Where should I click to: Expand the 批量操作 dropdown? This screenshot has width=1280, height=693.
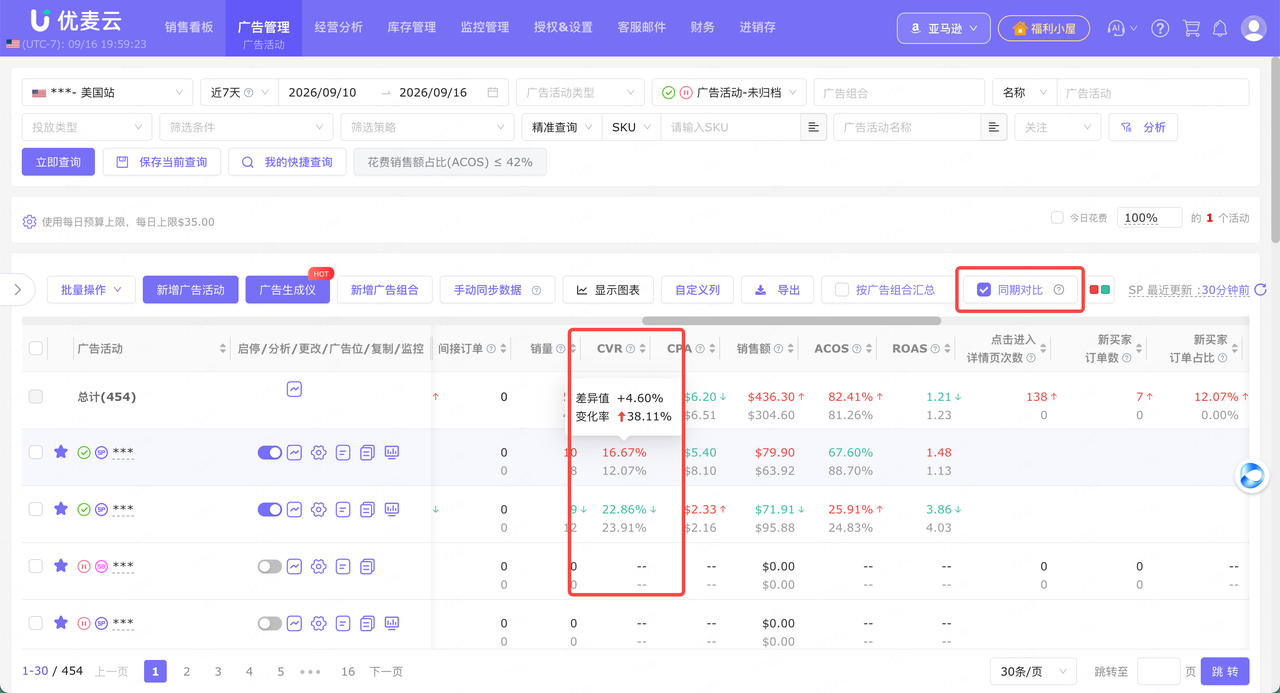(91, 290)
